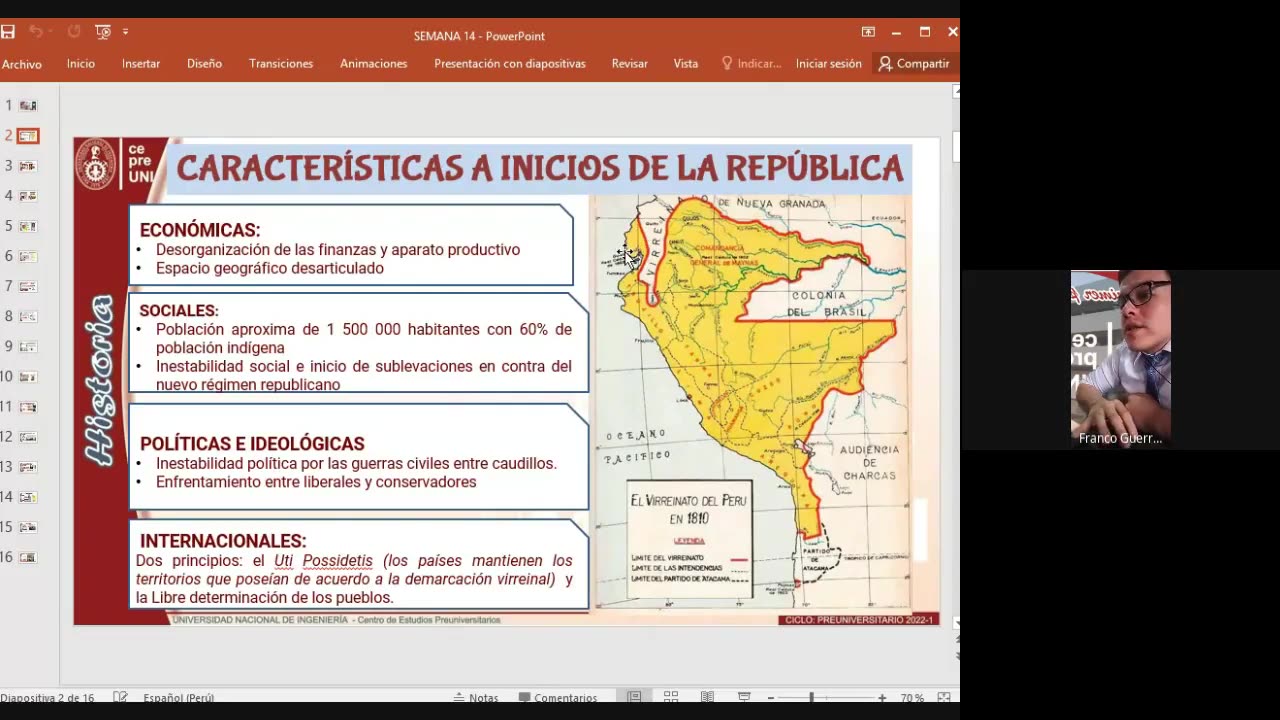The width and height of the screenshot is (1280, 720).
Task: Select slide 14 thumbnail
Action: pos(28,497)
